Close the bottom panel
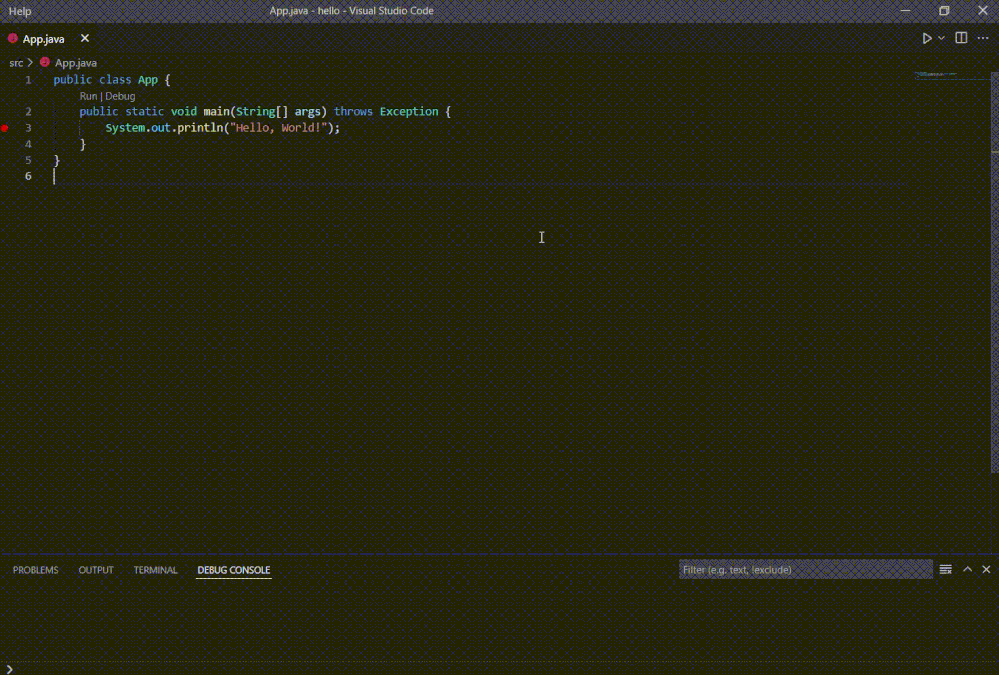The width and height of the screenshot is (999, 675). (986, 569)
